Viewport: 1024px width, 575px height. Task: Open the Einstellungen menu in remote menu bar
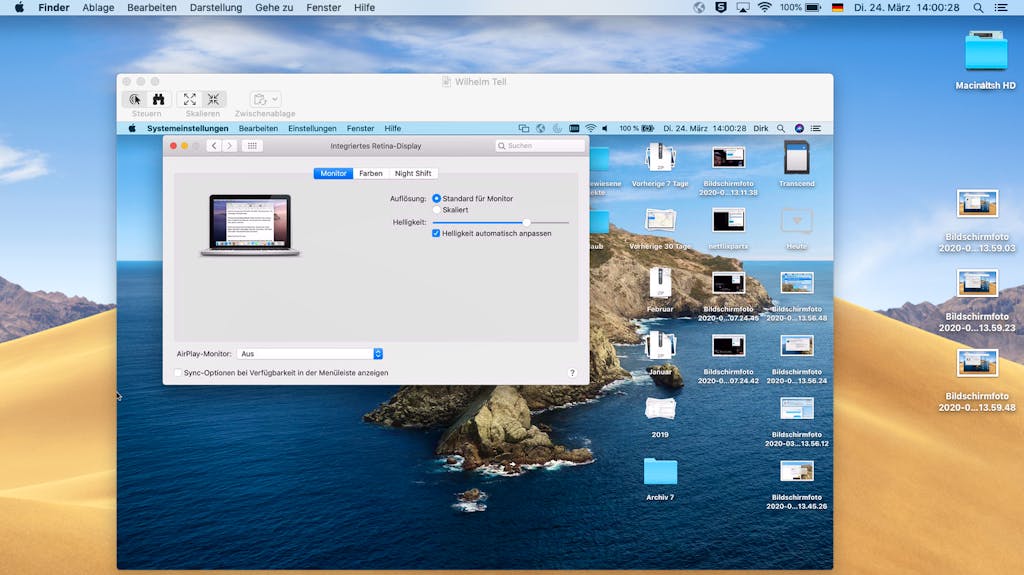click(x=312, y=129)
